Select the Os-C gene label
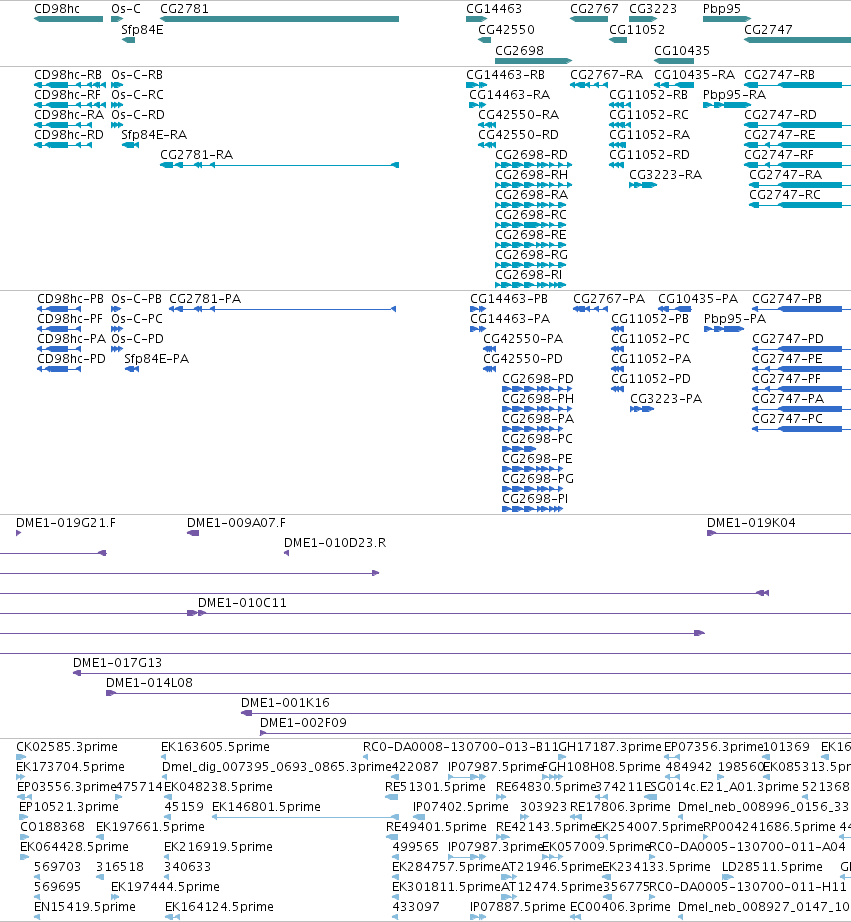The width and height of the screenshot is (851, 922). click(x=126, y=9)
